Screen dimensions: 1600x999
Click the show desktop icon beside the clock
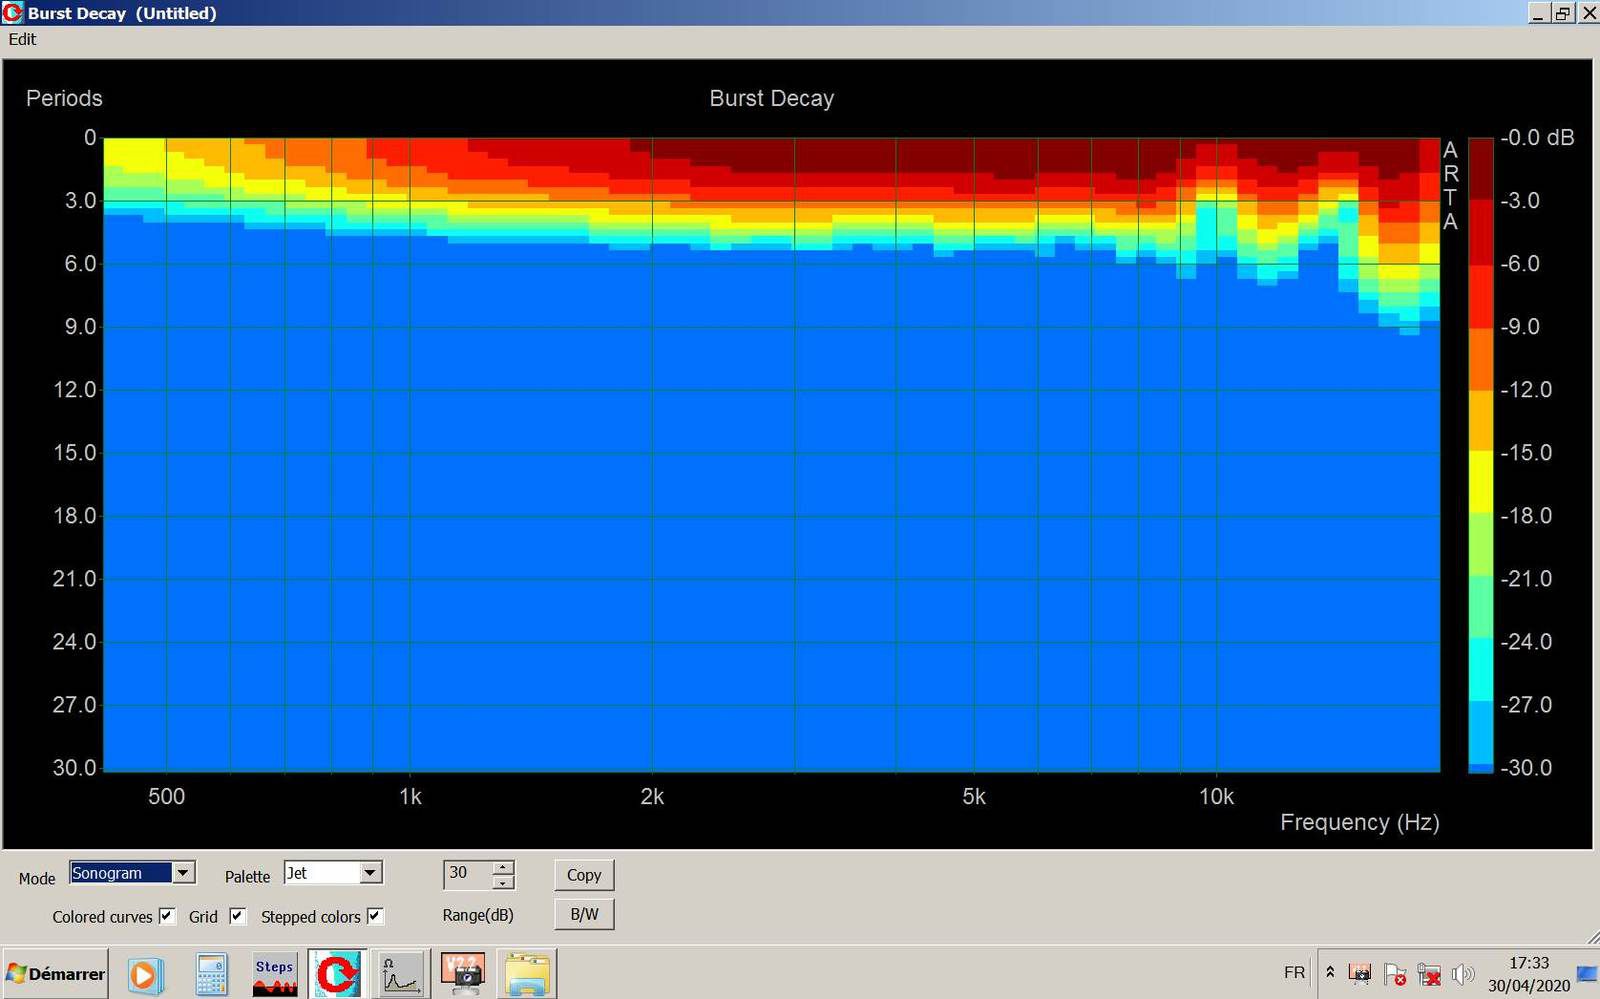(x=1587, y=973)
